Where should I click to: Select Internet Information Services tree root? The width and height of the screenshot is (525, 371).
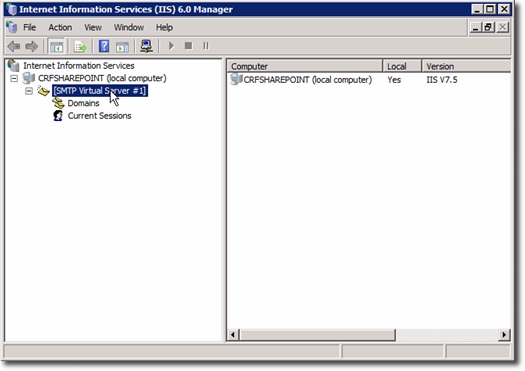click(79, 66)
